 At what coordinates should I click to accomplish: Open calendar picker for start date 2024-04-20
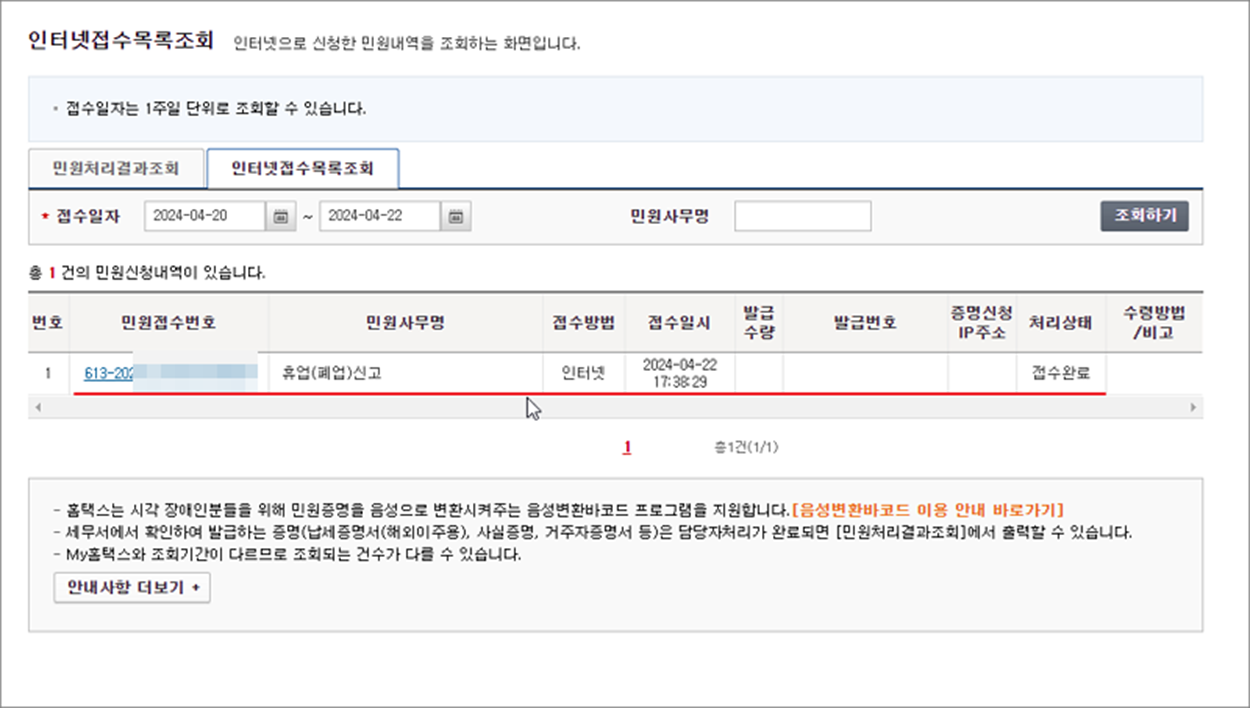281,216
